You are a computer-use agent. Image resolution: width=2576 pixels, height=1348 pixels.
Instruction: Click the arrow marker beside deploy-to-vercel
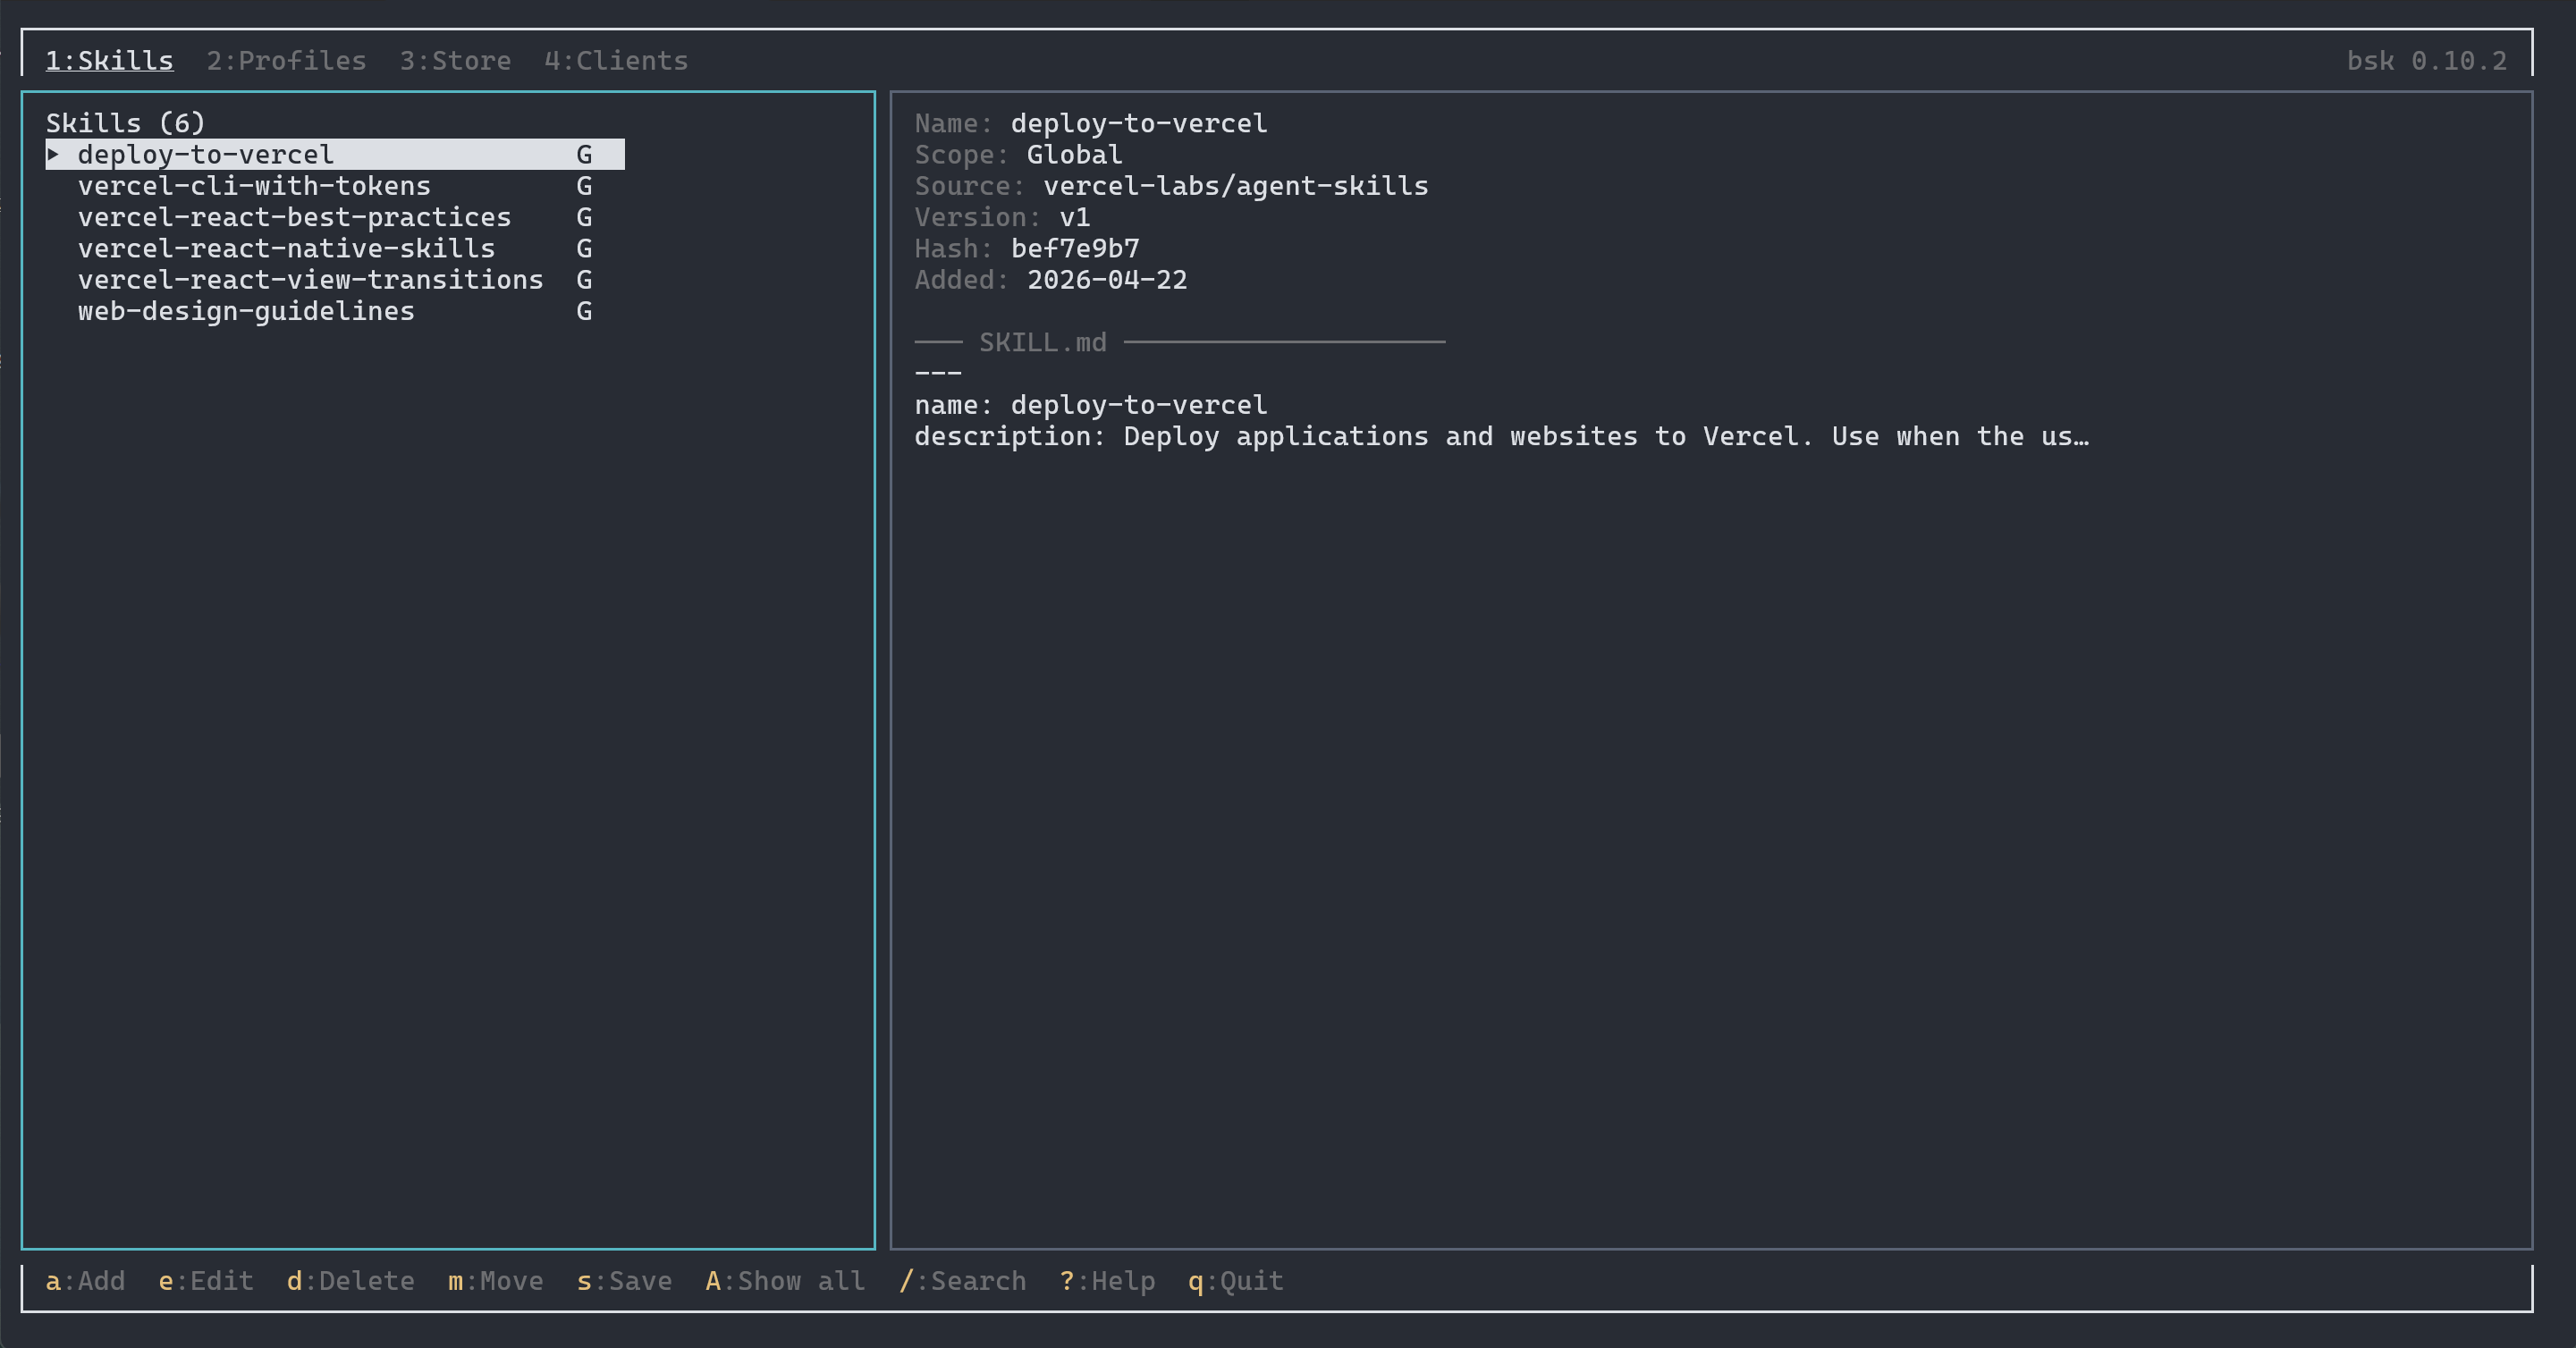point(54,154)
